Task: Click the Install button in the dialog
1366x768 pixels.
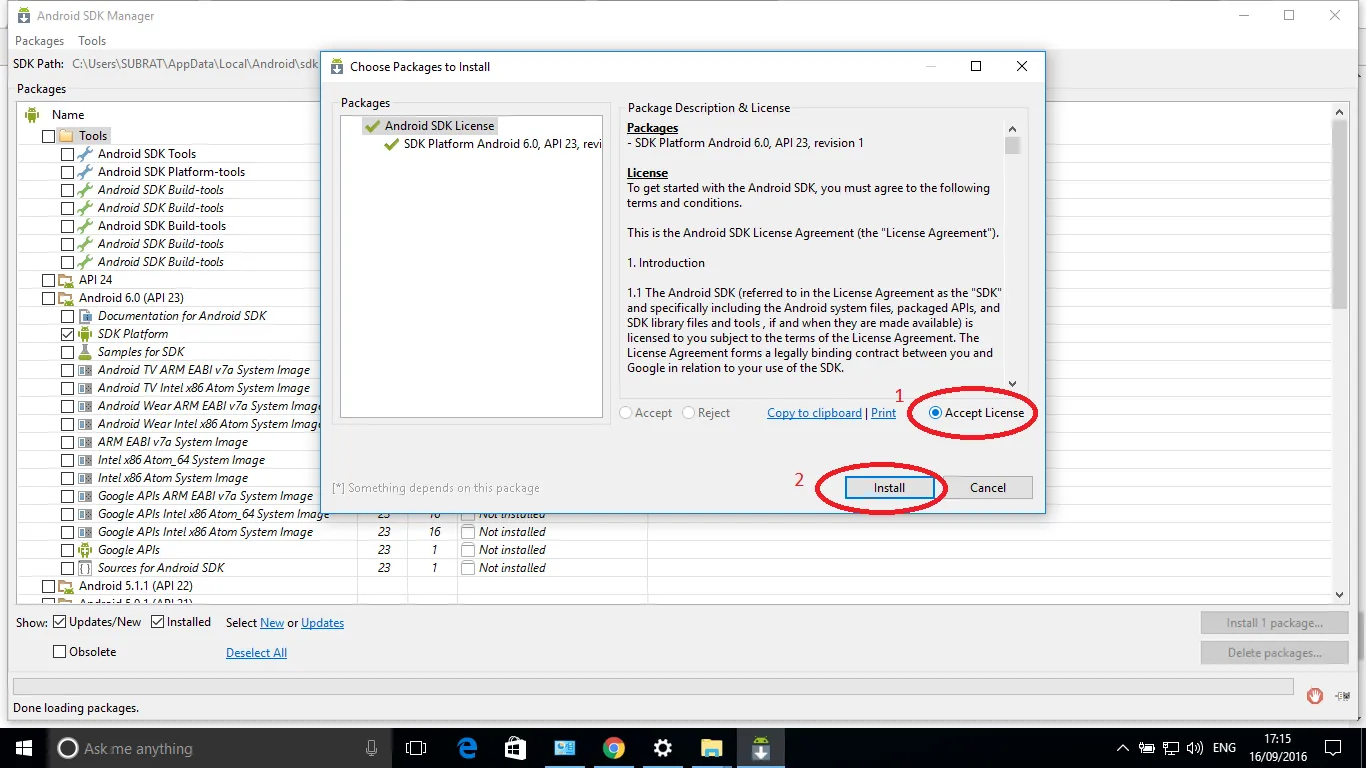Action: click(x=889, y=488)
